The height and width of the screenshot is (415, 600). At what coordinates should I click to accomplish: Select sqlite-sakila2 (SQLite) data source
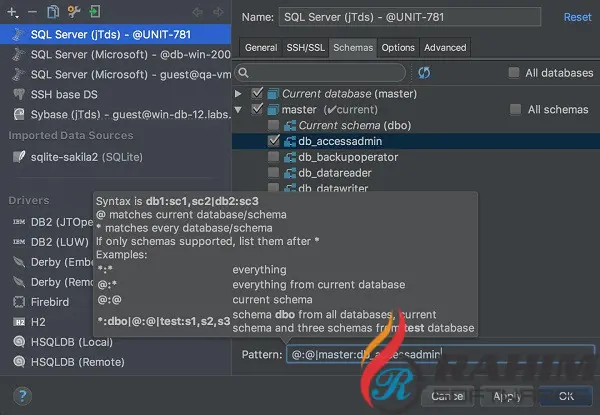pyautogui.click(x=115, y=157)
